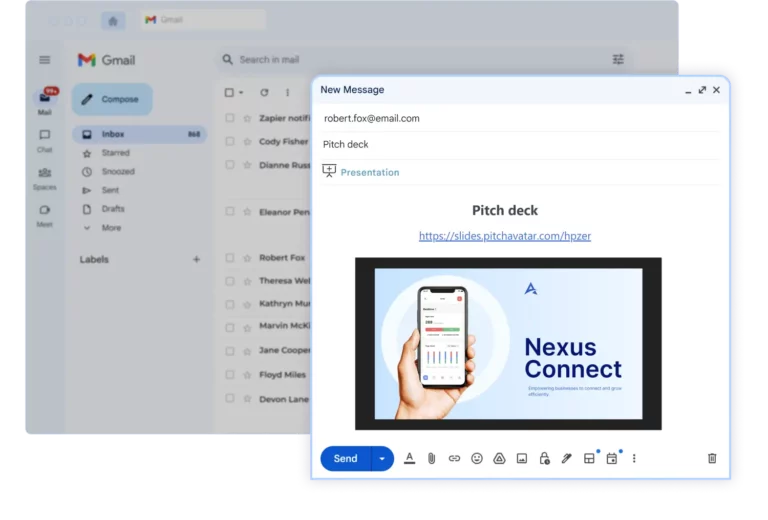Toggle confidential mode lock icon

(544, 458)
